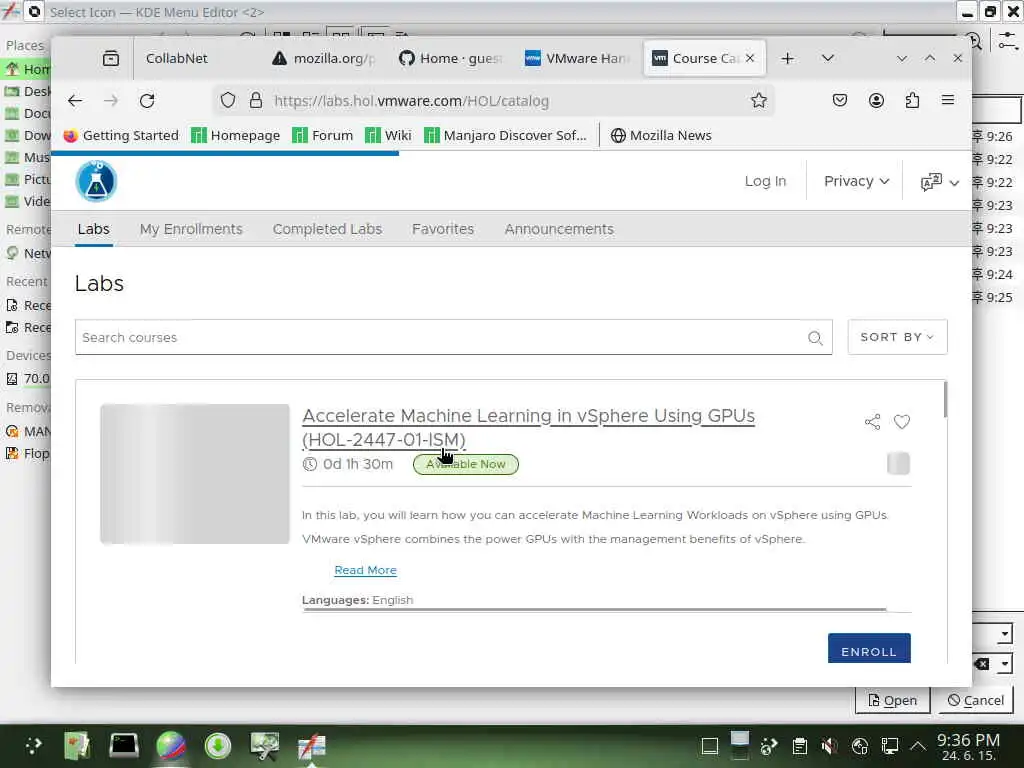1024x768 pixels.
Task: Click Open in Select Icon dialog
Action: (x=892, y=700)
